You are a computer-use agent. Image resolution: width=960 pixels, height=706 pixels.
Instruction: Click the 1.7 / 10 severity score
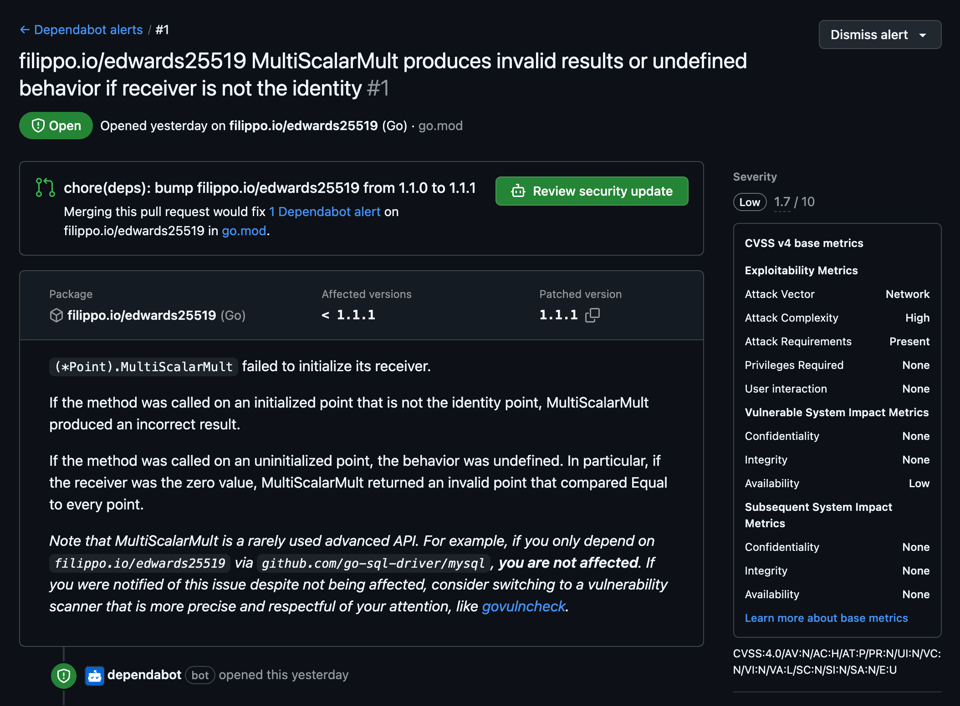[794, 202]
